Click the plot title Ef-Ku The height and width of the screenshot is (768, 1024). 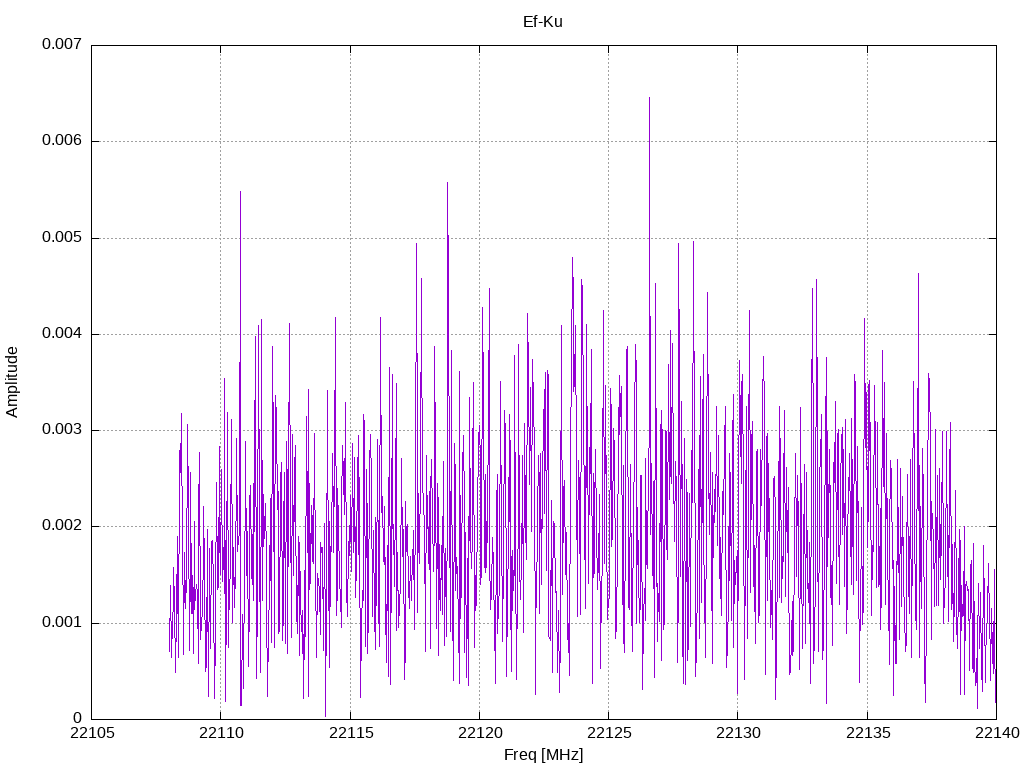pos(543,22)
